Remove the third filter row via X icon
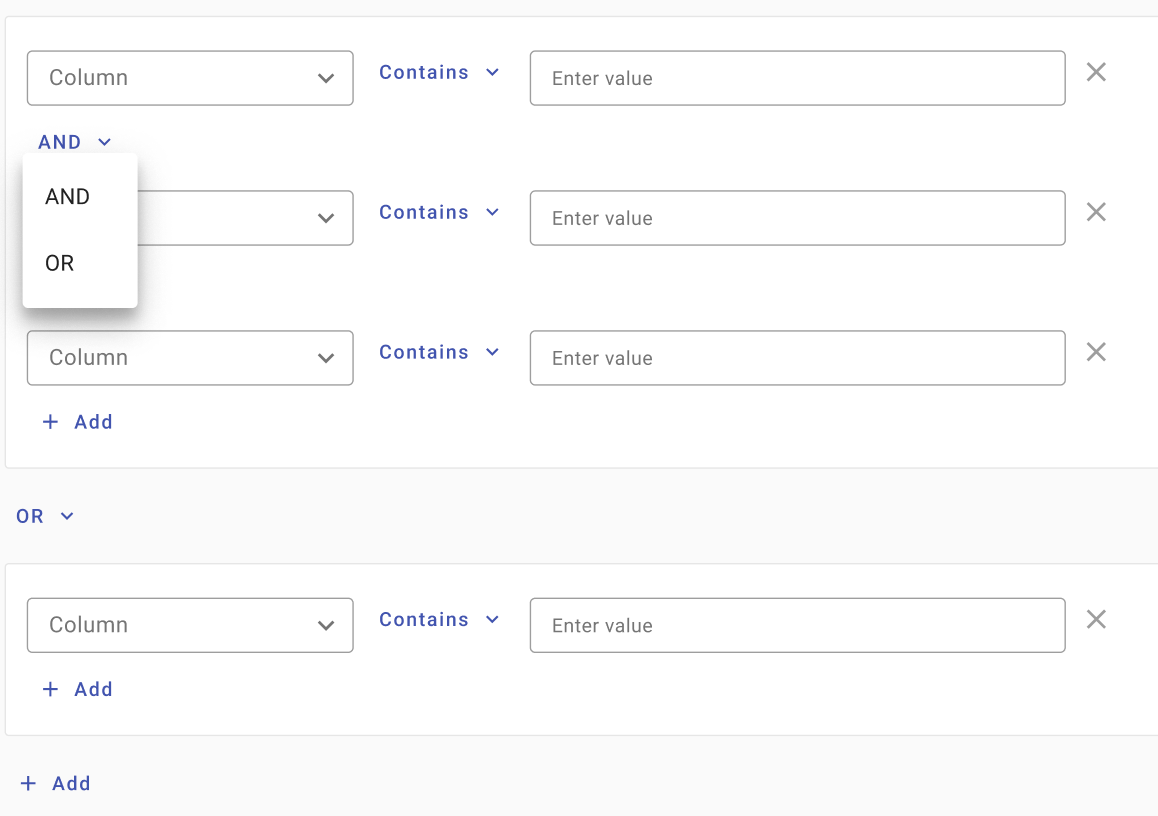The width and height of the screenshot is (1158, 816). 1096,352
